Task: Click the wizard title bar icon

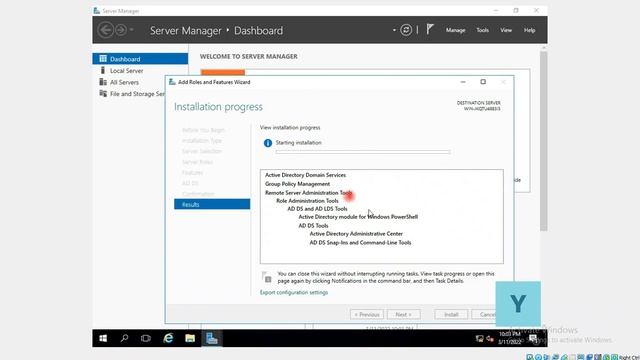Action: 172,82
